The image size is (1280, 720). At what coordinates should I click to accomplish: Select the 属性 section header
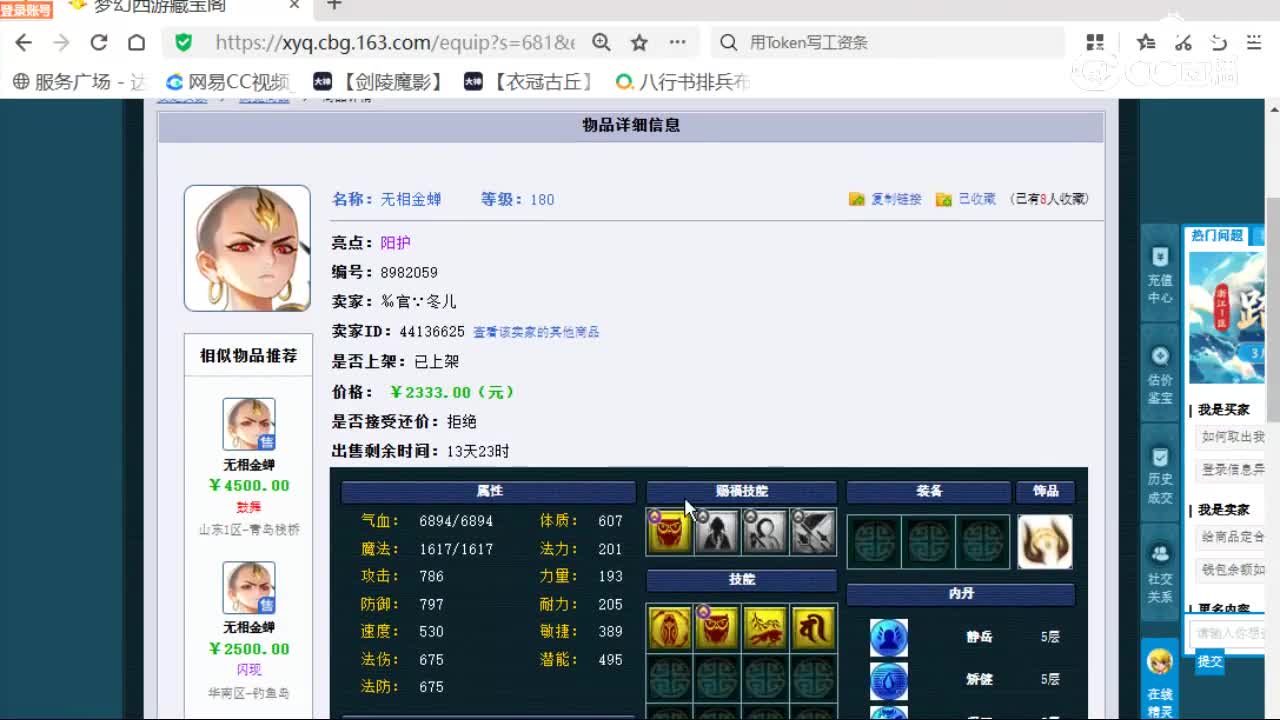[489, 492]
